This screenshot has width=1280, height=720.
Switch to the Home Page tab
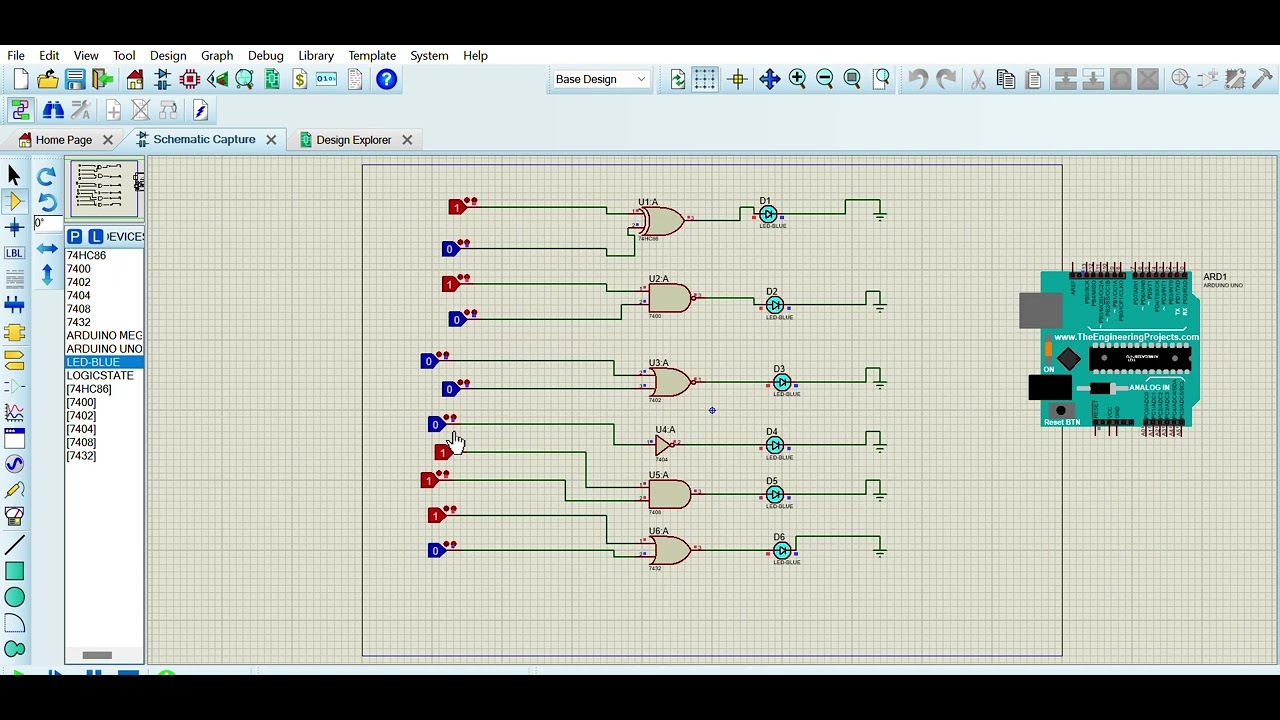tap(63, 140)
